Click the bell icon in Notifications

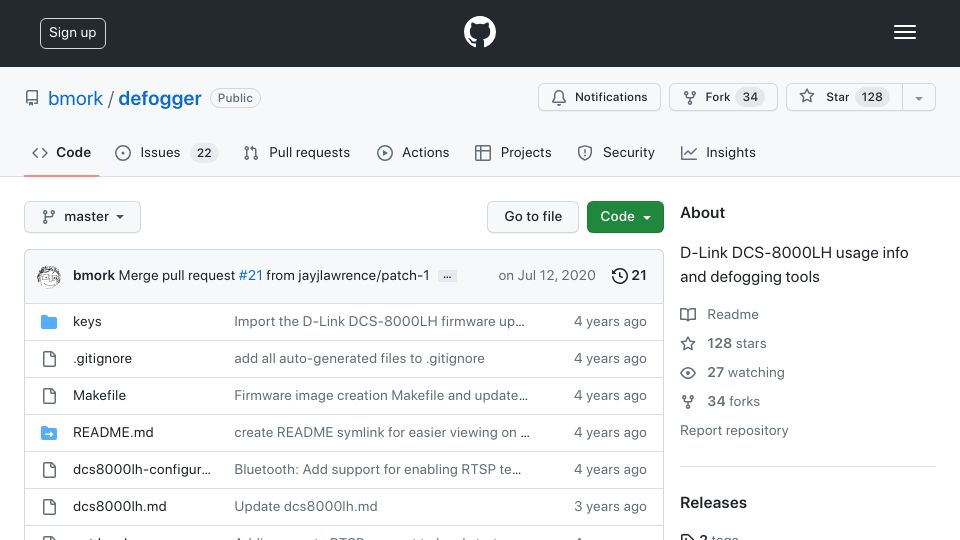pos(558,97)
